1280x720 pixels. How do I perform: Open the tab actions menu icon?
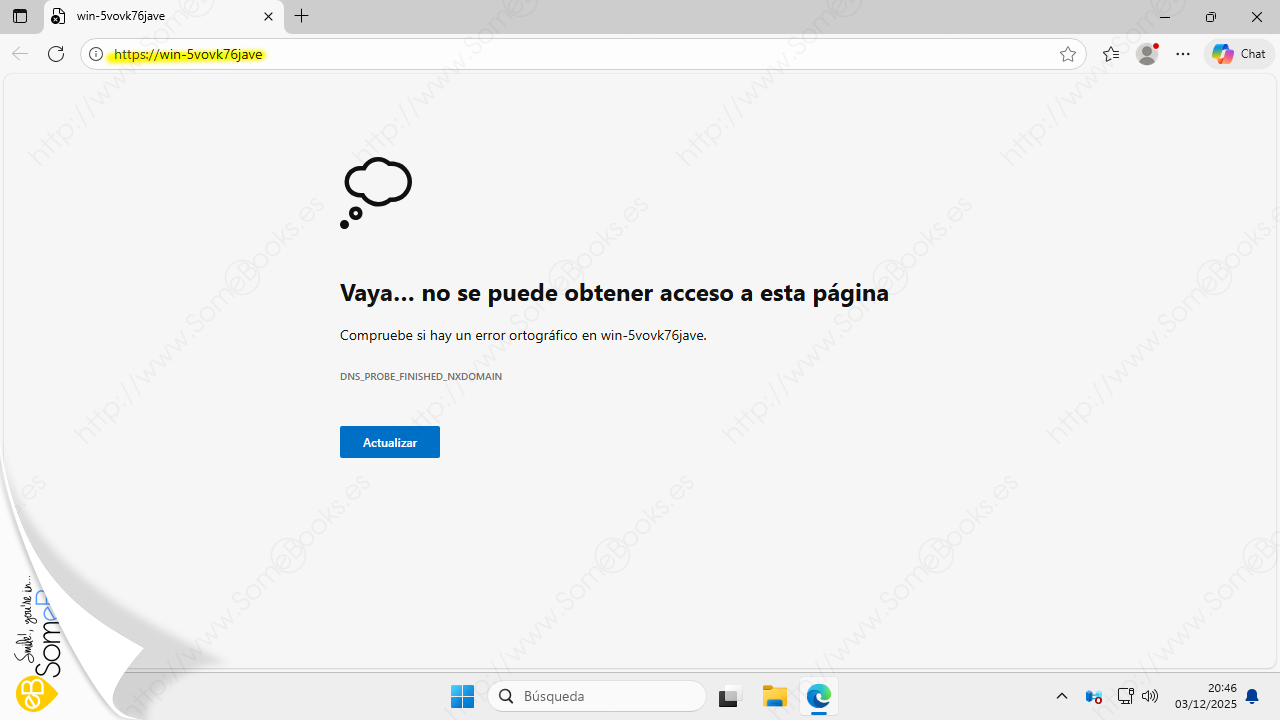coord(20,17)
